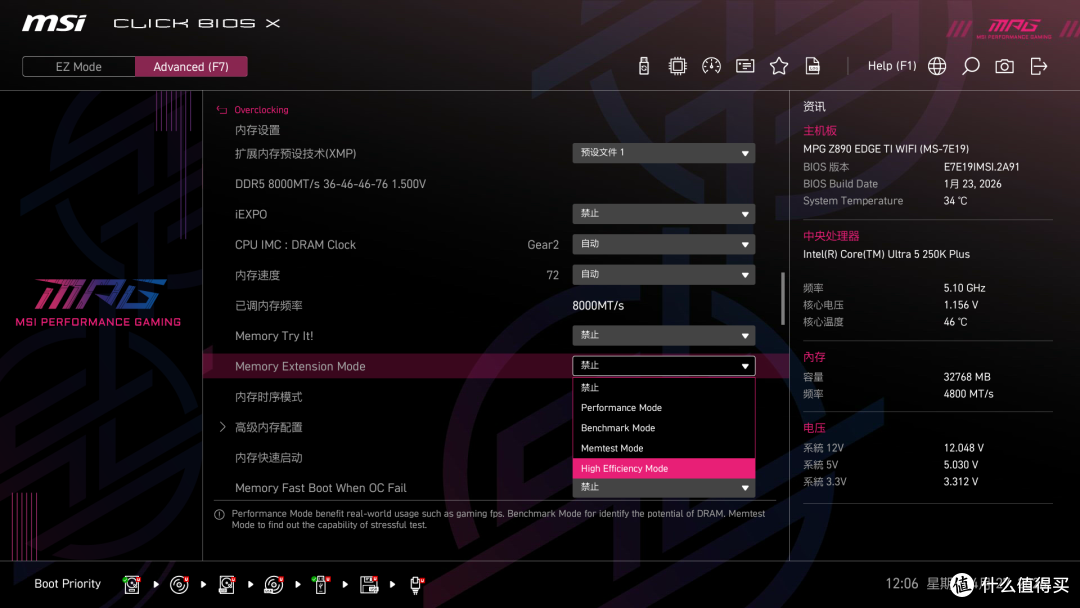Open search with the magnifier icon

coord(970,66)
